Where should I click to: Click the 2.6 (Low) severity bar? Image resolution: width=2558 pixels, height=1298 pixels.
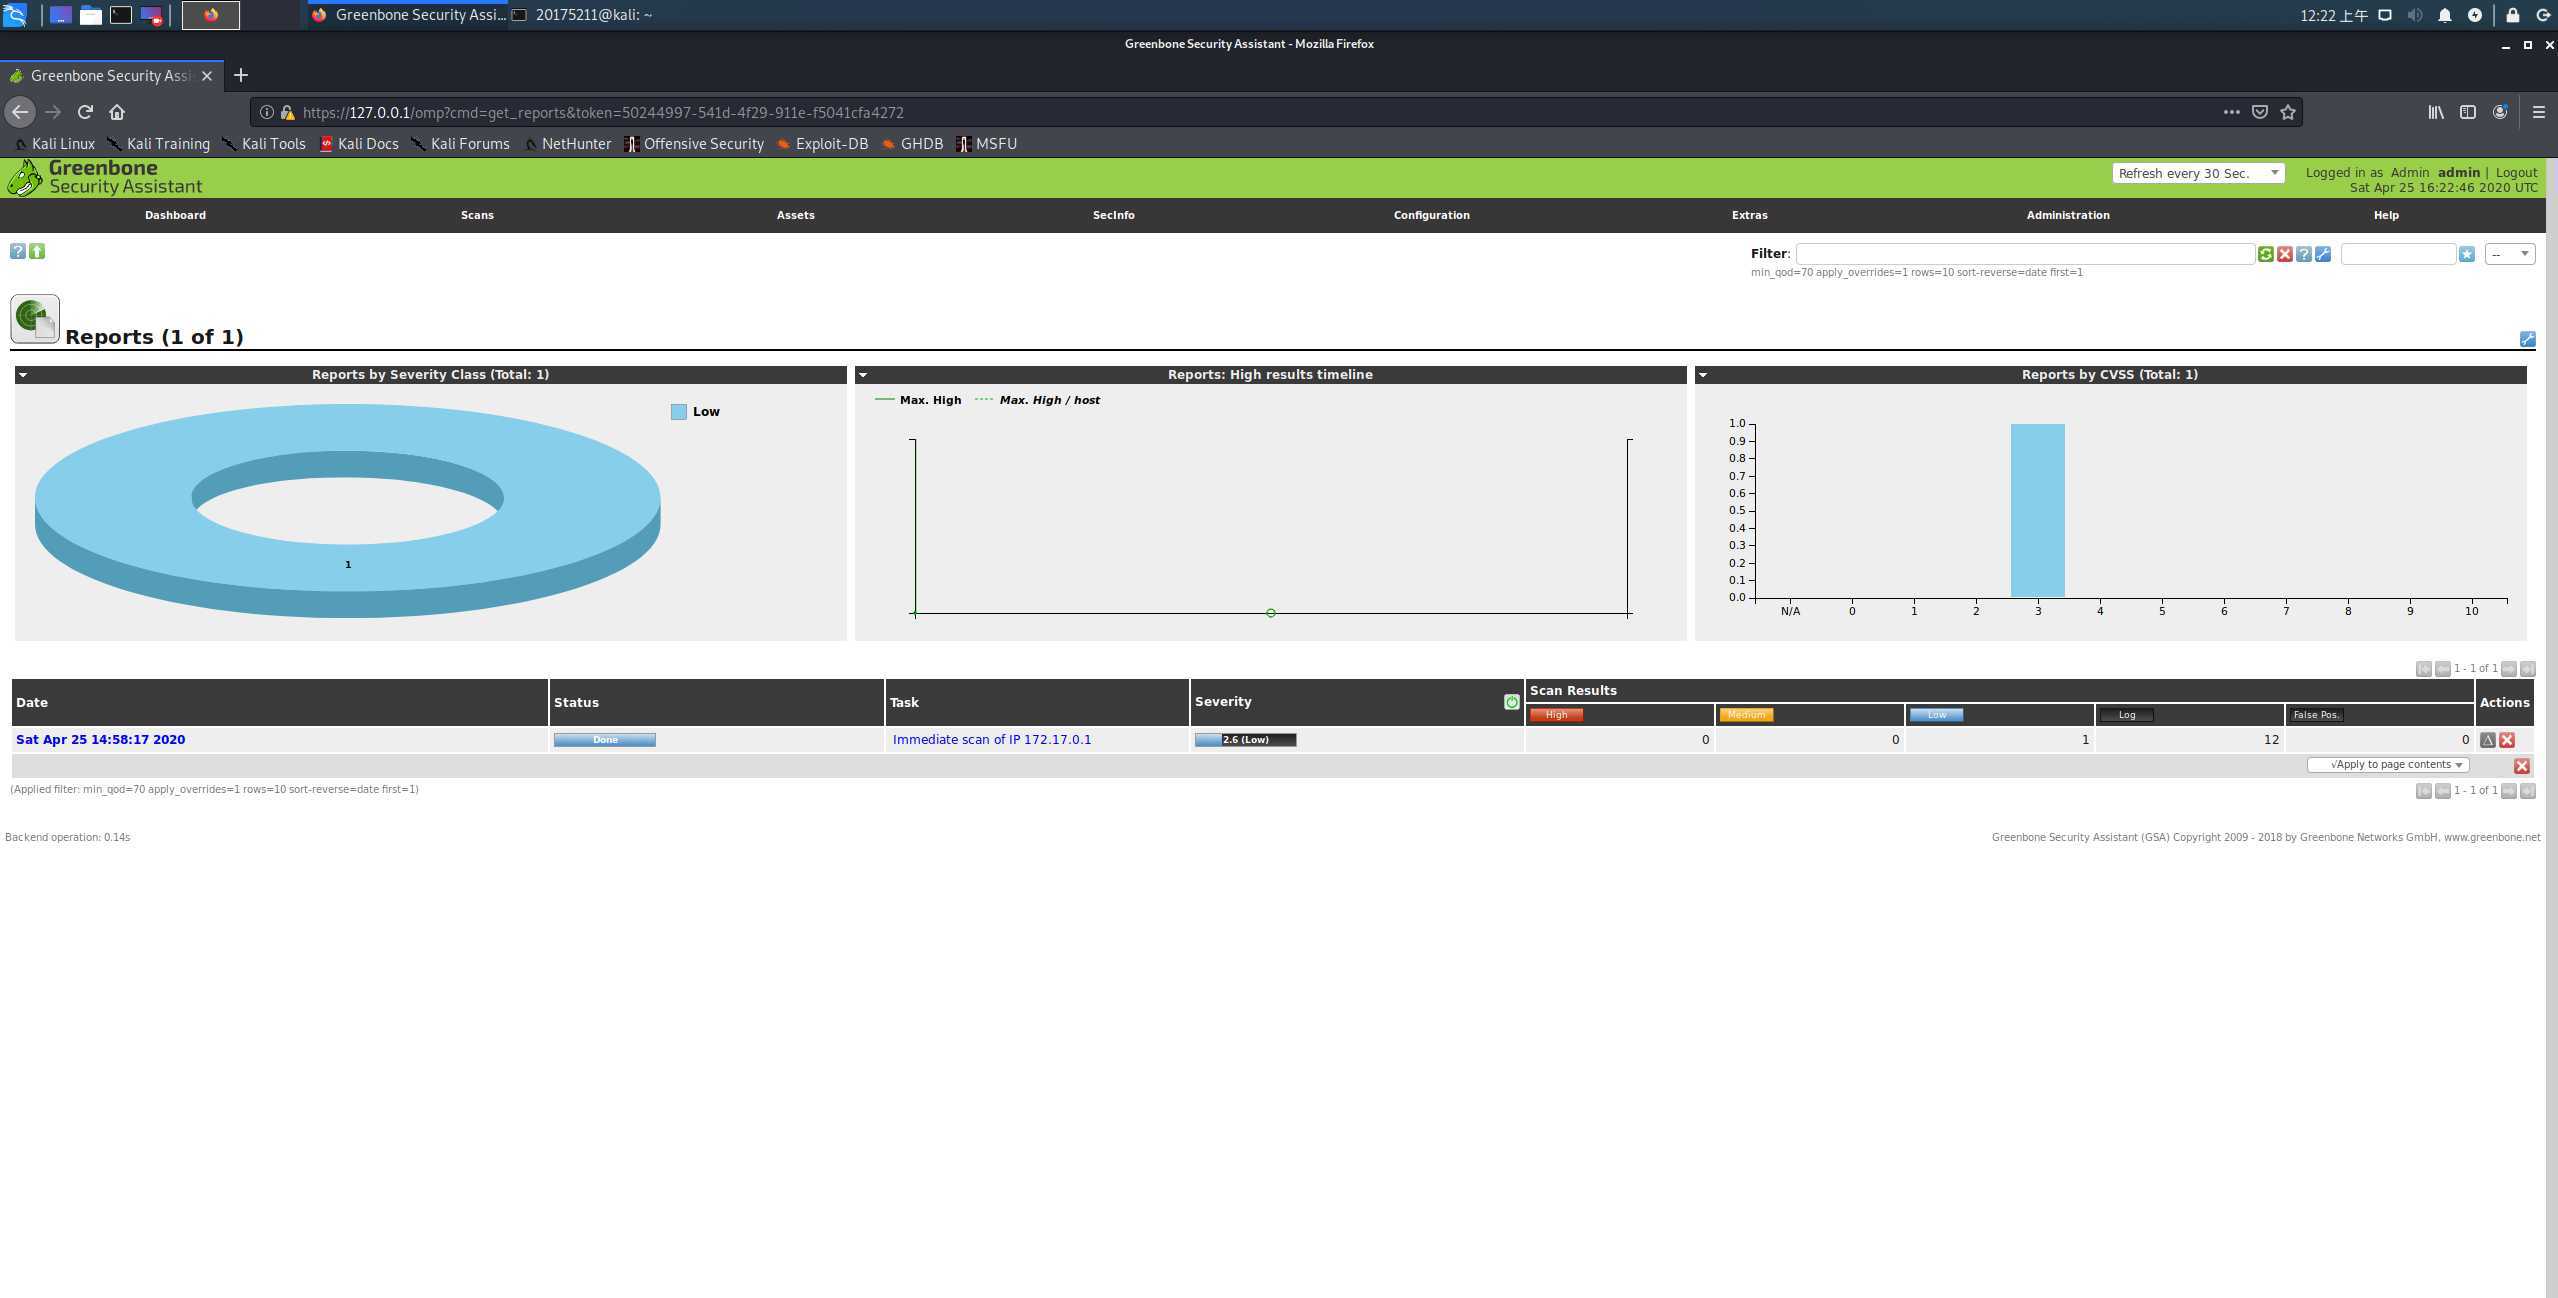pyautogui.click(x=1245, y=740)
